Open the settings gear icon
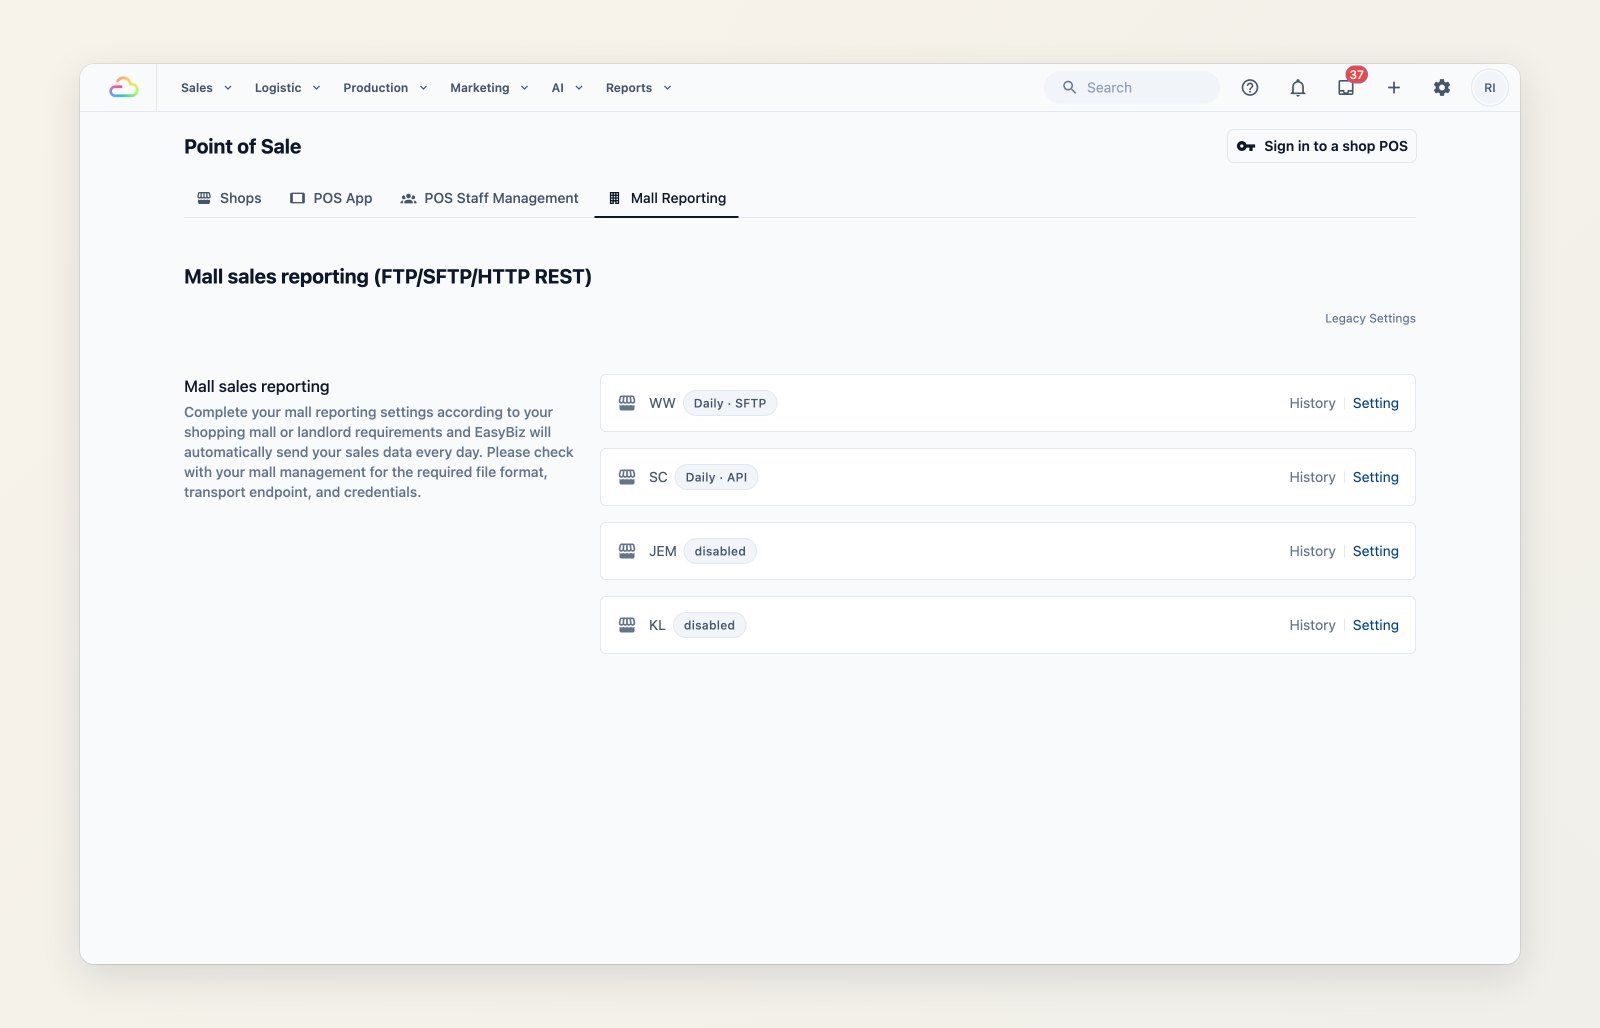Screen dimensions: 1600x1028 pyautogui.click(x=1442, y=88)
